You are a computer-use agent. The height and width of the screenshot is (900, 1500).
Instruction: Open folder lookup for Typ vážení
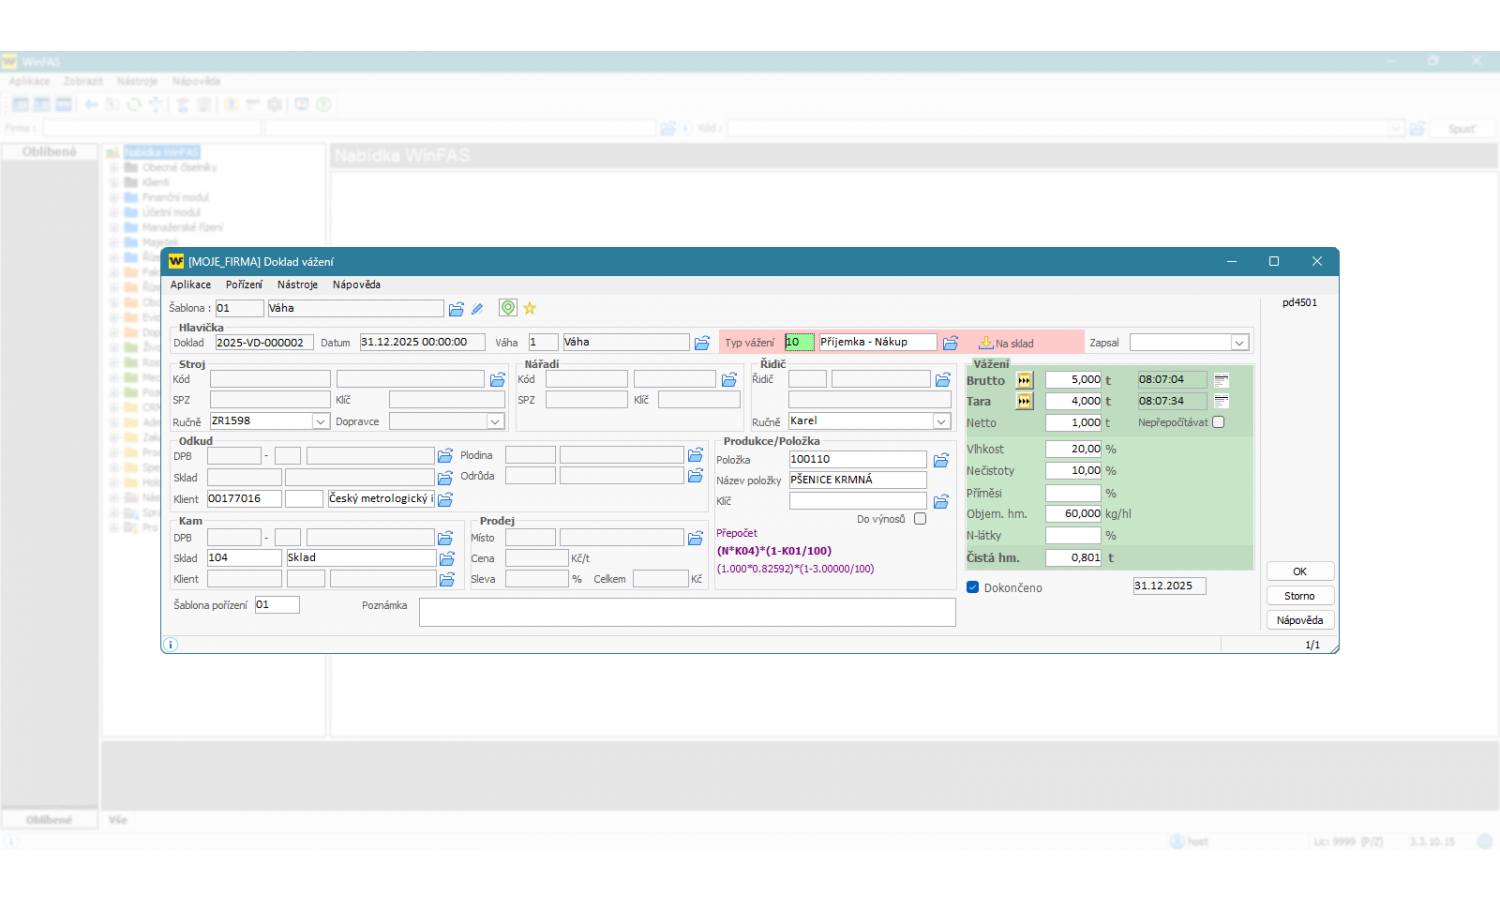click(x=950, y=343)
